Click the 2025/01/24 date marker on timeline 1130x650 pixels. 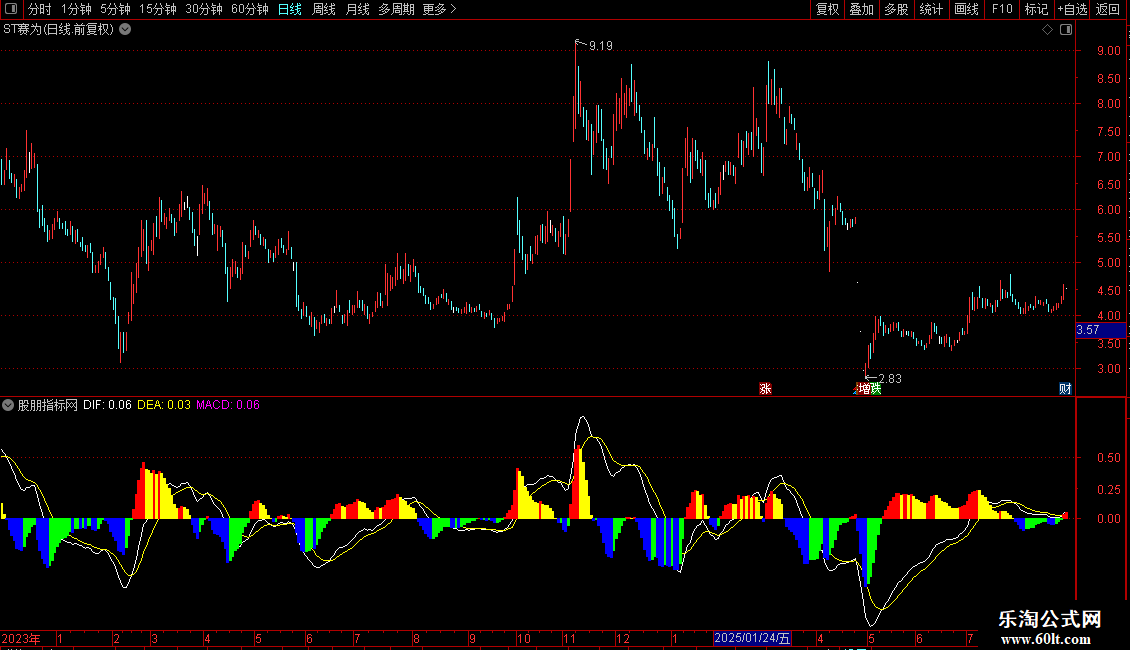tap(752, 638)
